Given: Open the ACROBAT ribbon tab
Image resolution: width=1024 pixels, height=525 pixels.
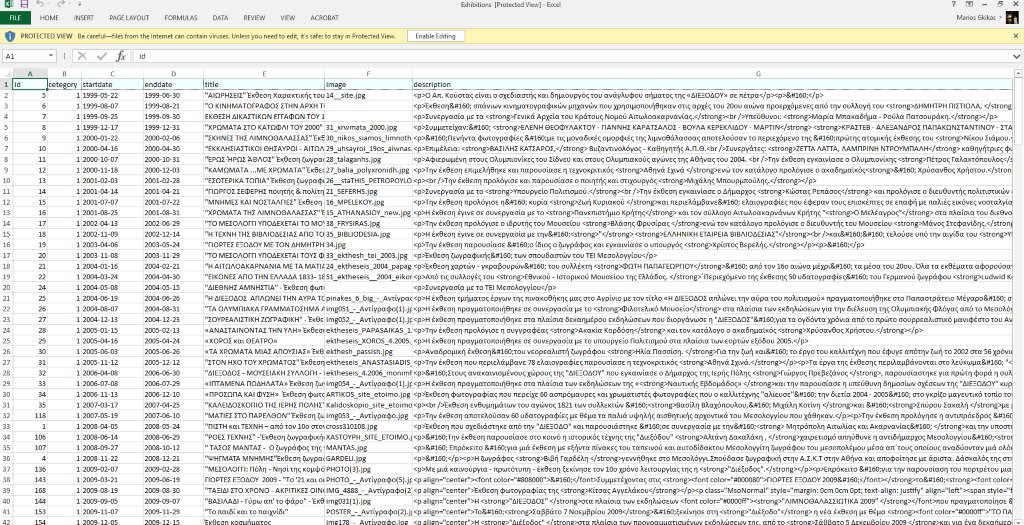Looking at the screenshot, I should tap(325, 18).
